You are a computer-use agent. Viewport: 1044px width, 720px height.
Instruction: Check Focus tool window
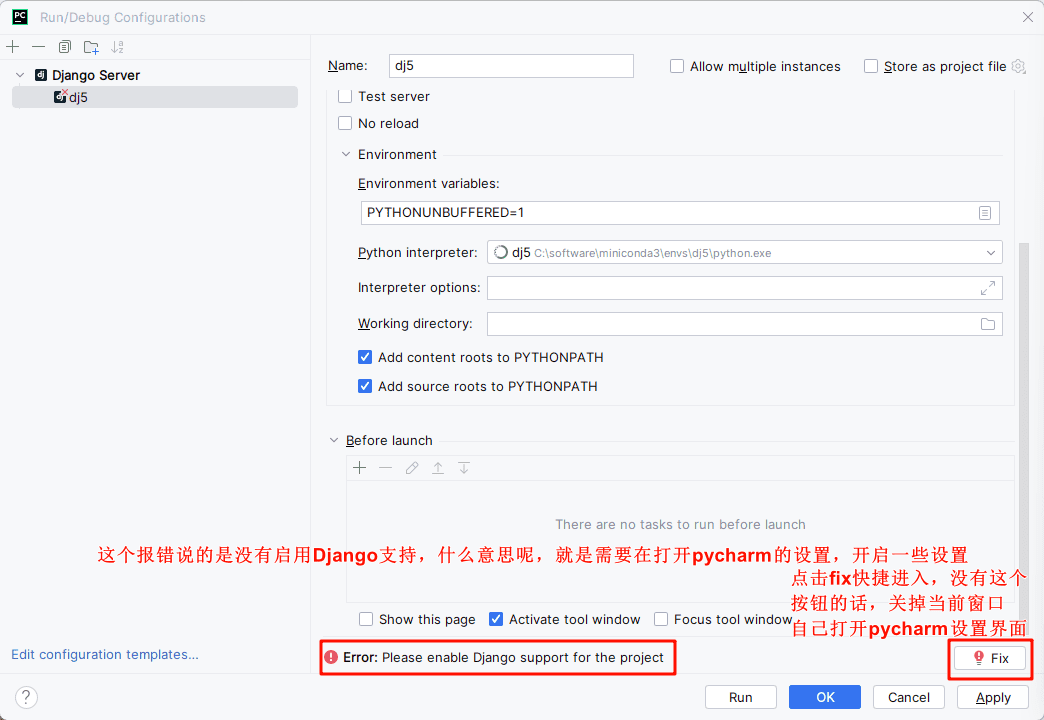click(660, 619)
